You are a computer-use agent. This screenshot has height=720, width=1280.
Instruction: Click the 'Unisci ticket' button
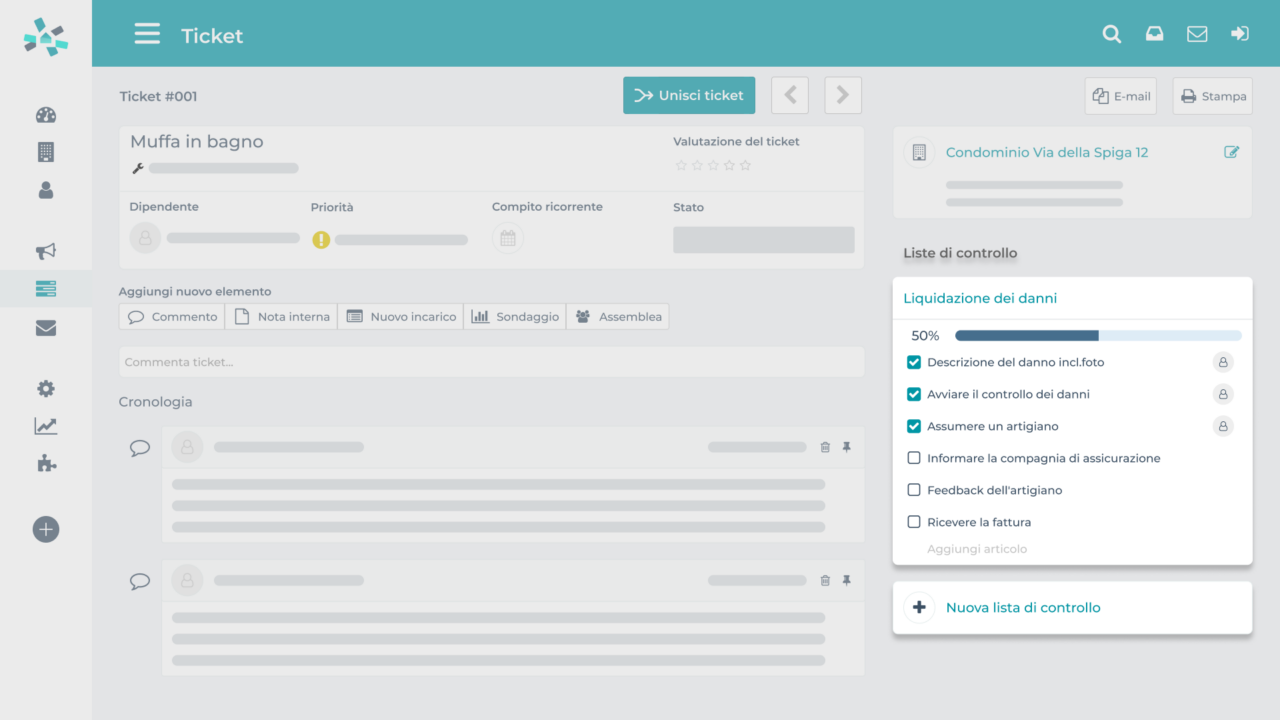click(x=689, y=95)
